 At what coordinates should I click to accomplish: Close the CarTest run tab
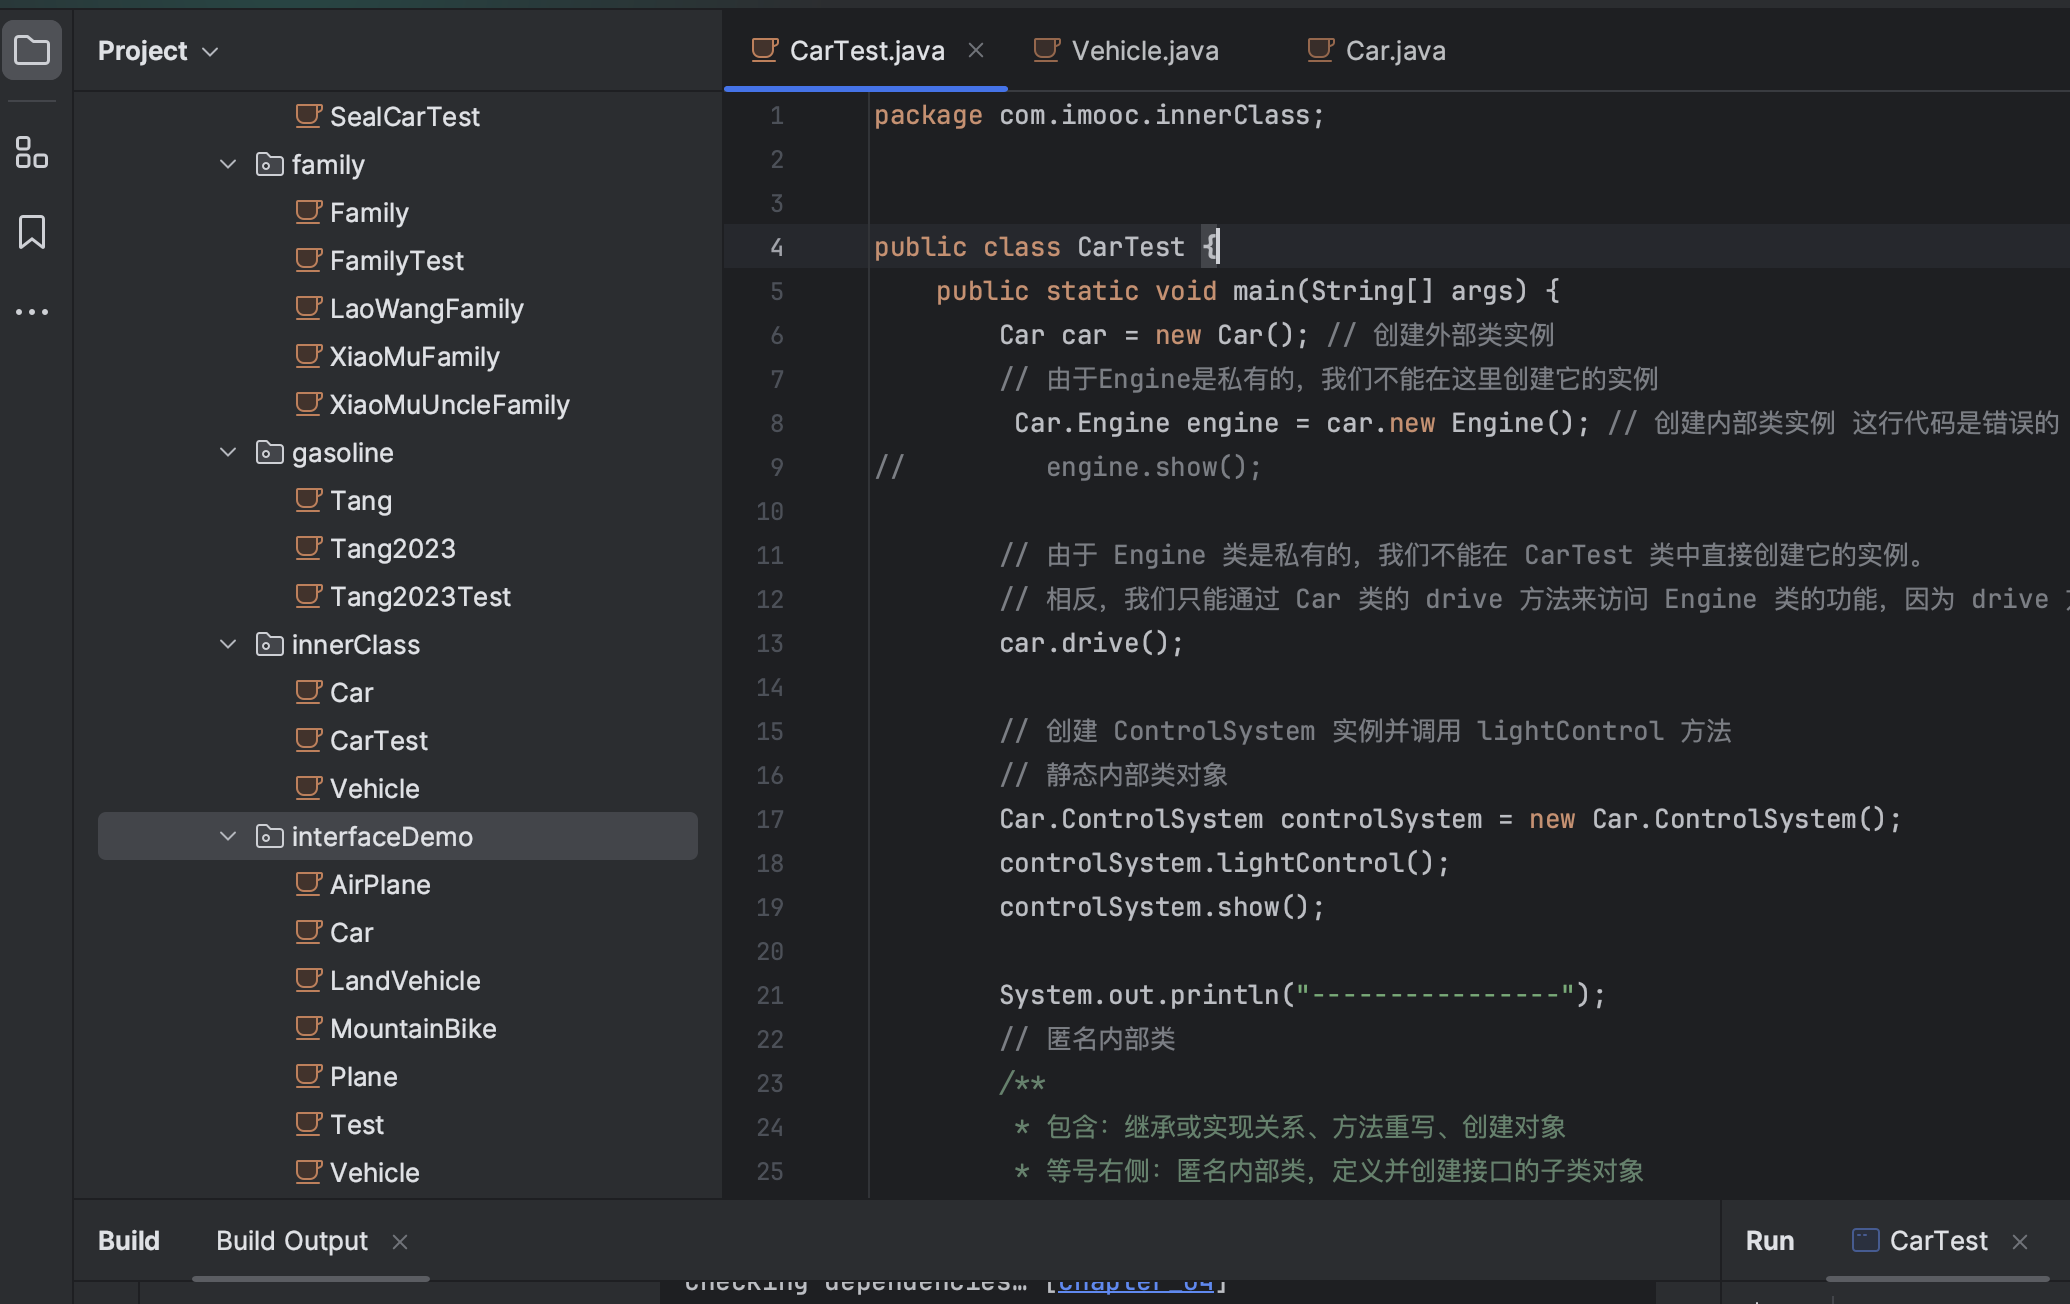click(2020, 1242)
